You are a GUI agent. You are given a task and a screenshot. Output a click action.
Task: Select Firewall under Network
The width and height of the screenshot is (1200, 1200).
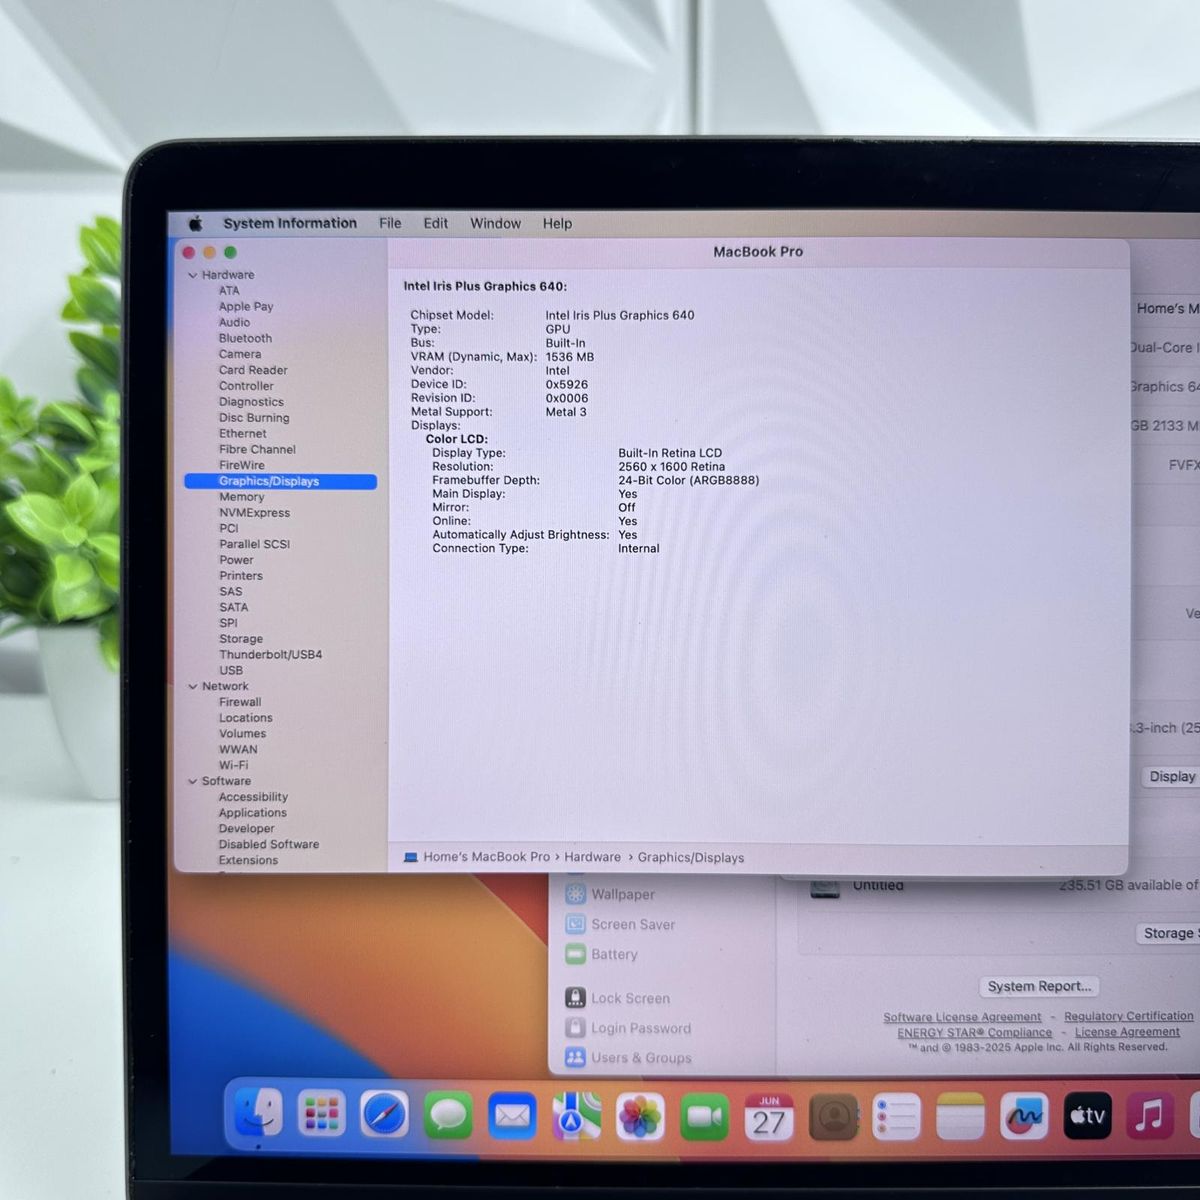(240, 702)
